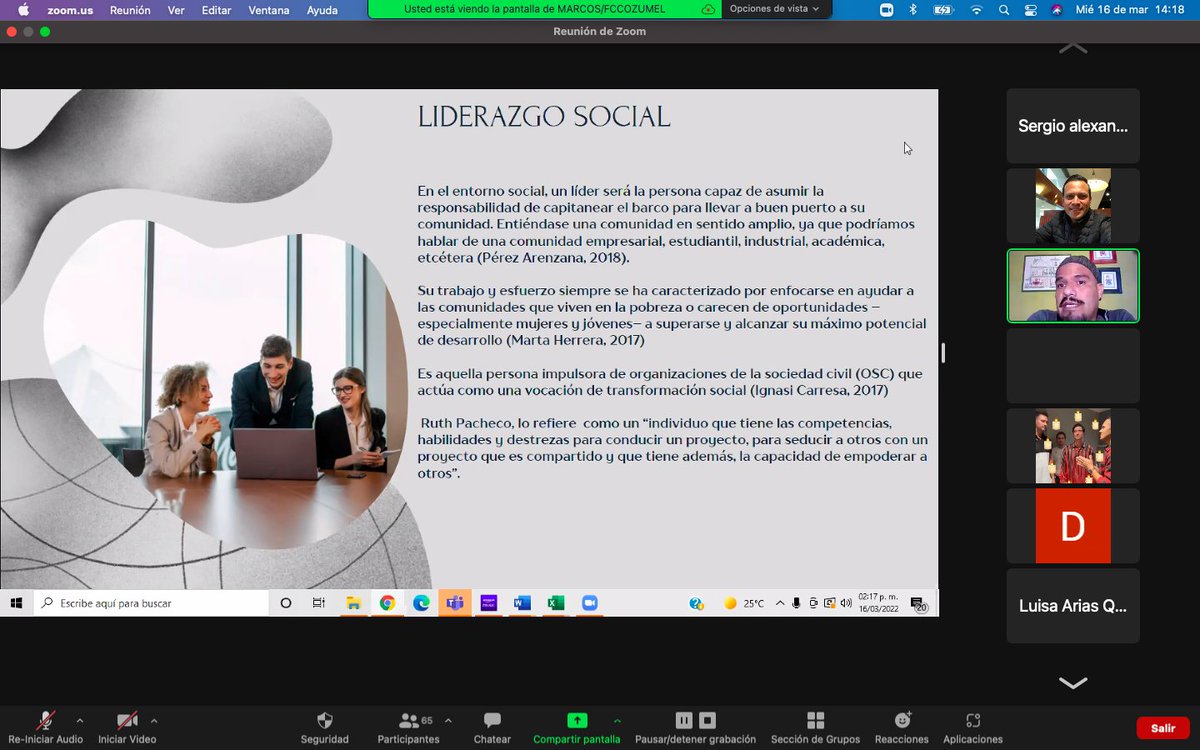
Task: Unmute with Re-Iniciar Audio microphone icon
Action: (45, 720)
